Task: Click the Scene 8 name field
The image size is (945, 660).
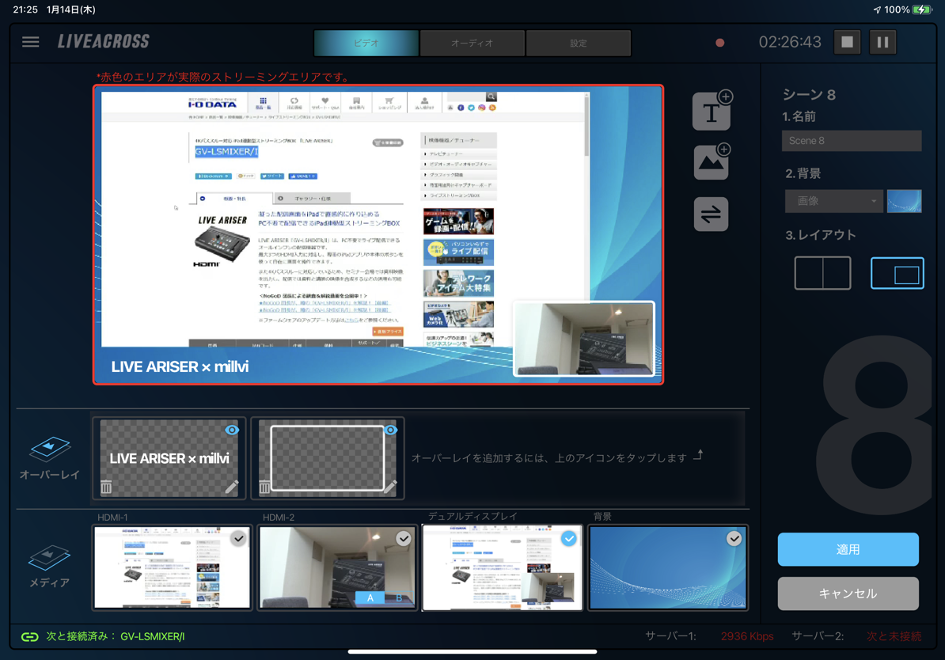Action: pyautogui.click(x=851, y=141)
